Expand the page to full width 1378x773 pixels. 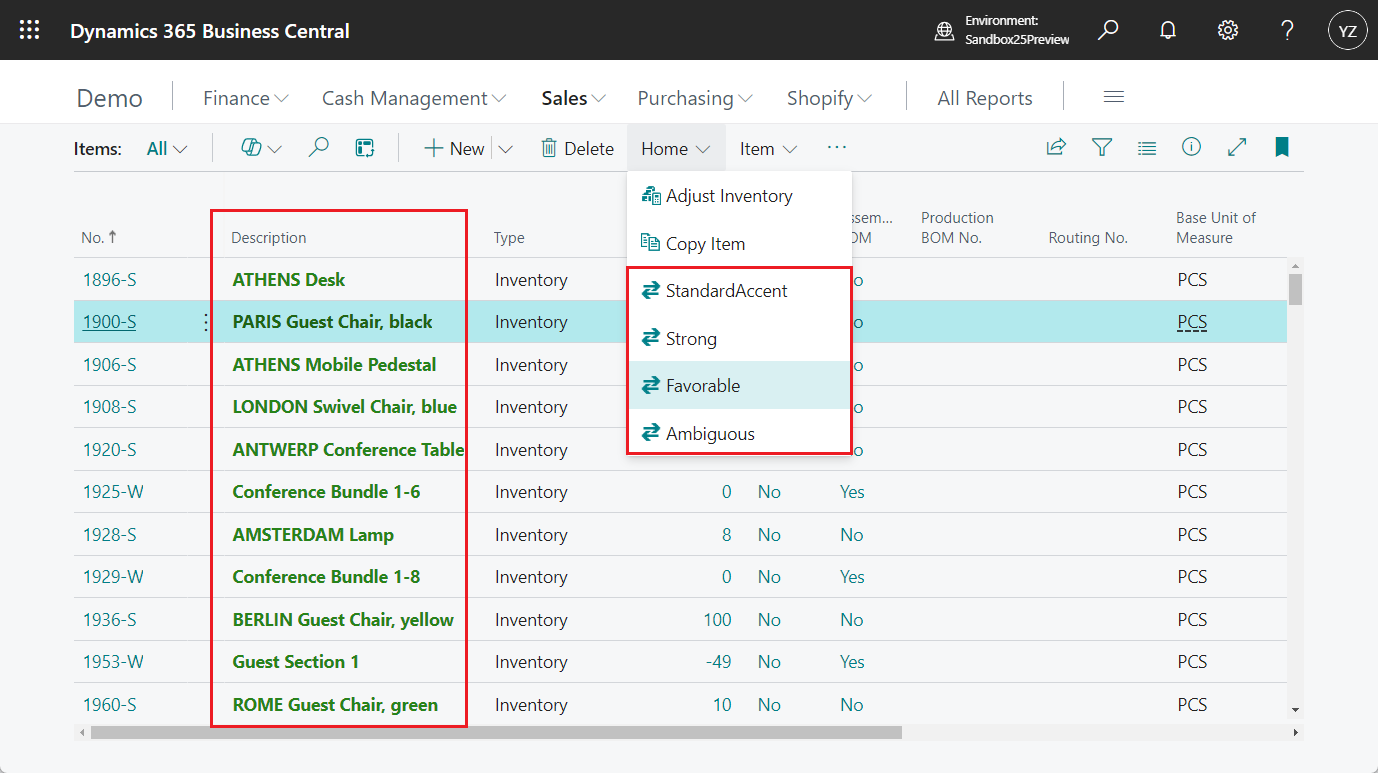coord(1237,148)
